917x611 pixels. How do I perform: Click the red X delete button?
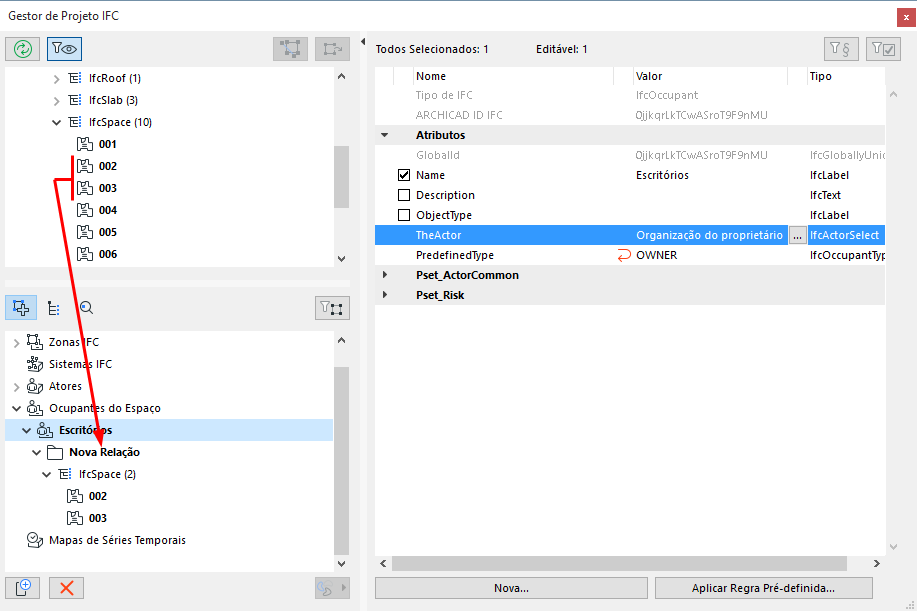67,588
